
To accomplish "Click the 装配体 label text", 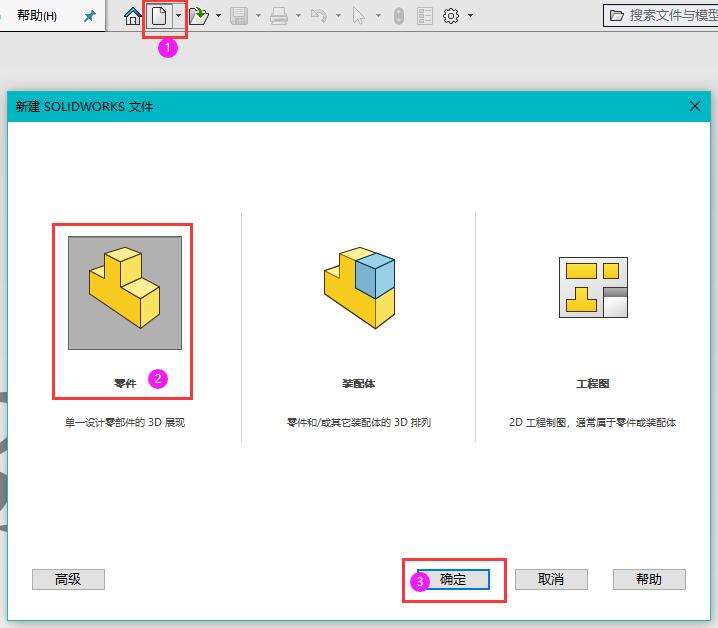I will pyautogui.click(x=359, y=383).
